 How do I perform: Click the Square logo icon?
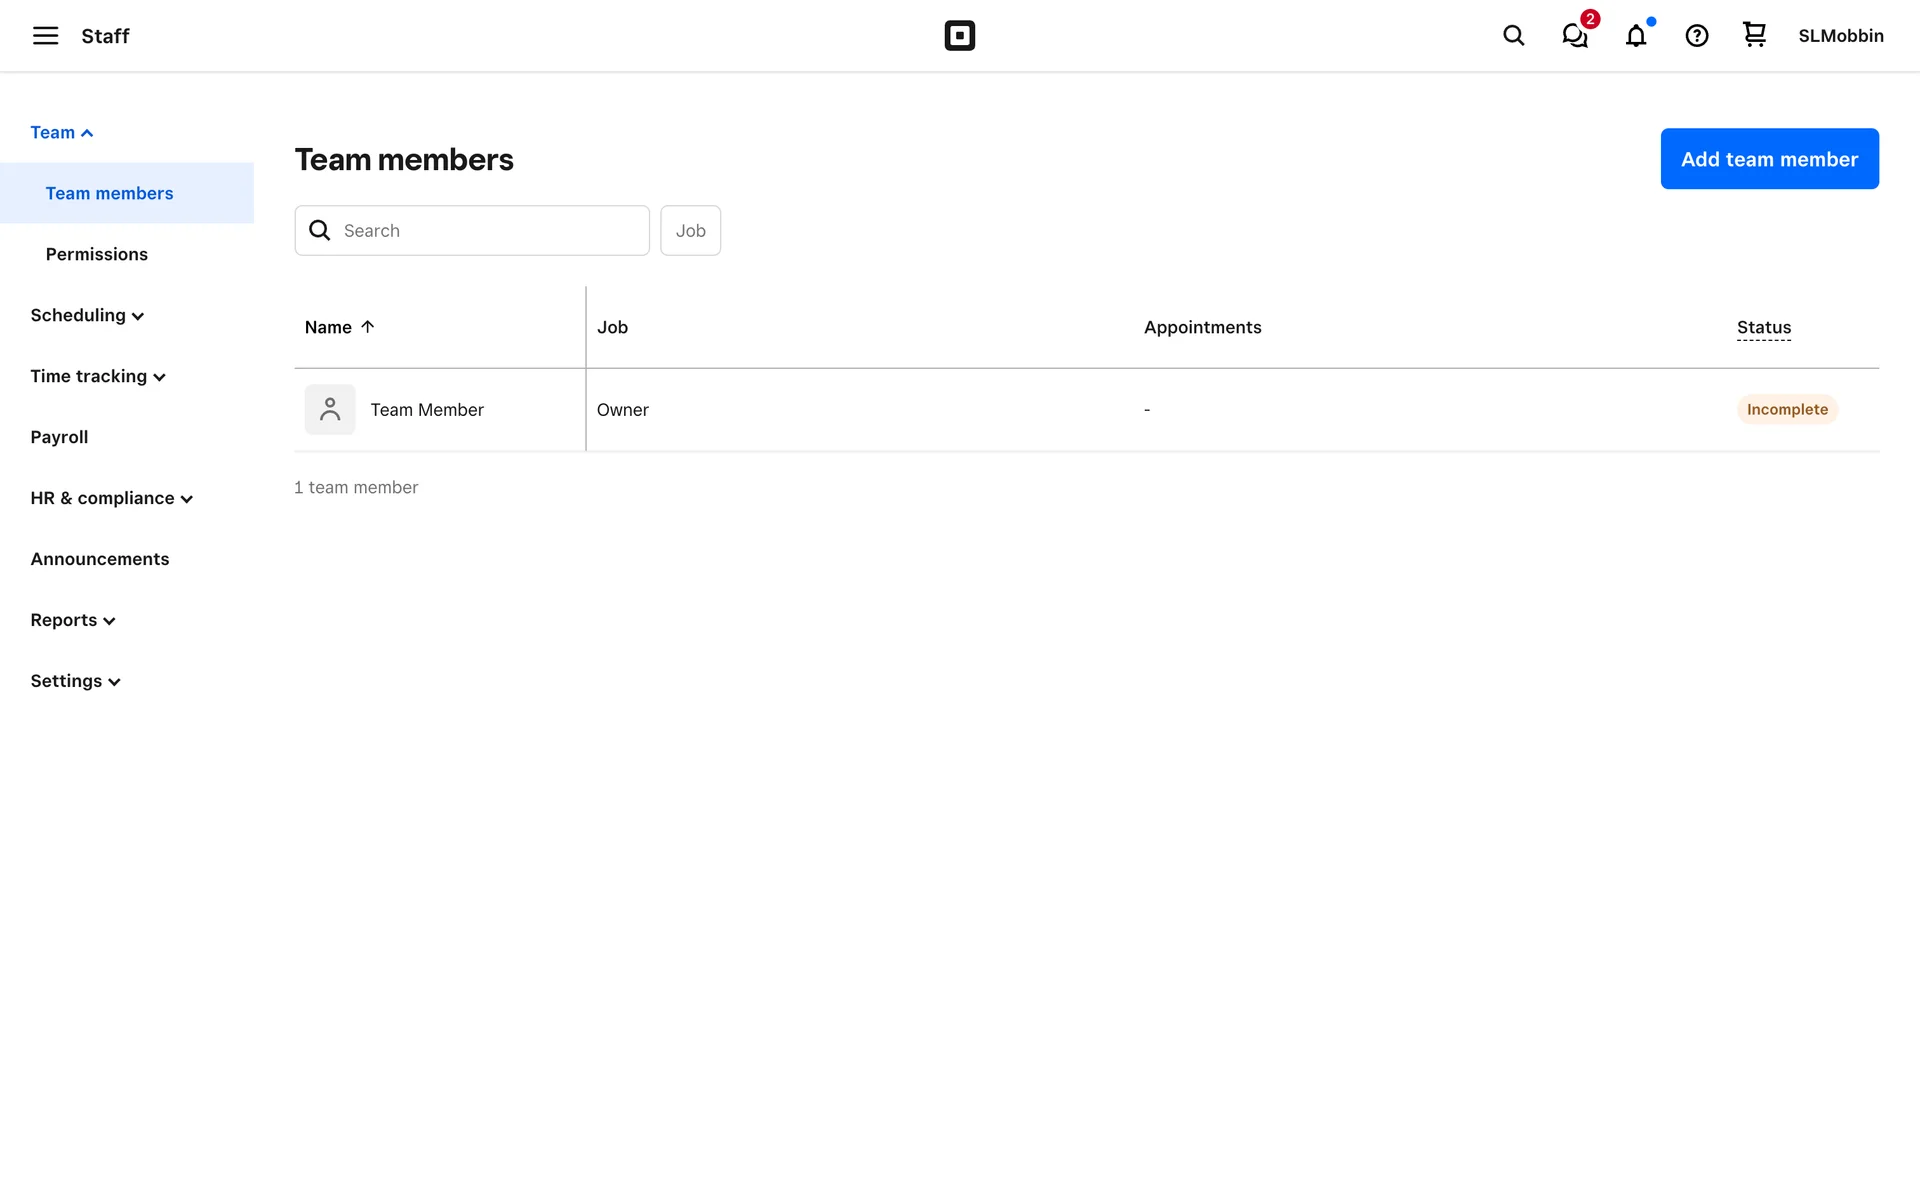959,36
